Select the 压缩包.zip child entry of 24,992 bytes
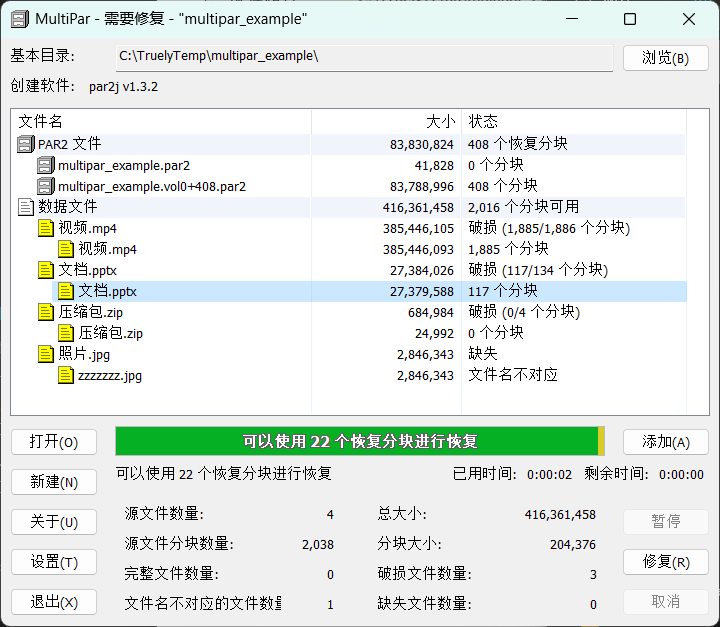Screen dimensions: 720x627 [111, 334]
